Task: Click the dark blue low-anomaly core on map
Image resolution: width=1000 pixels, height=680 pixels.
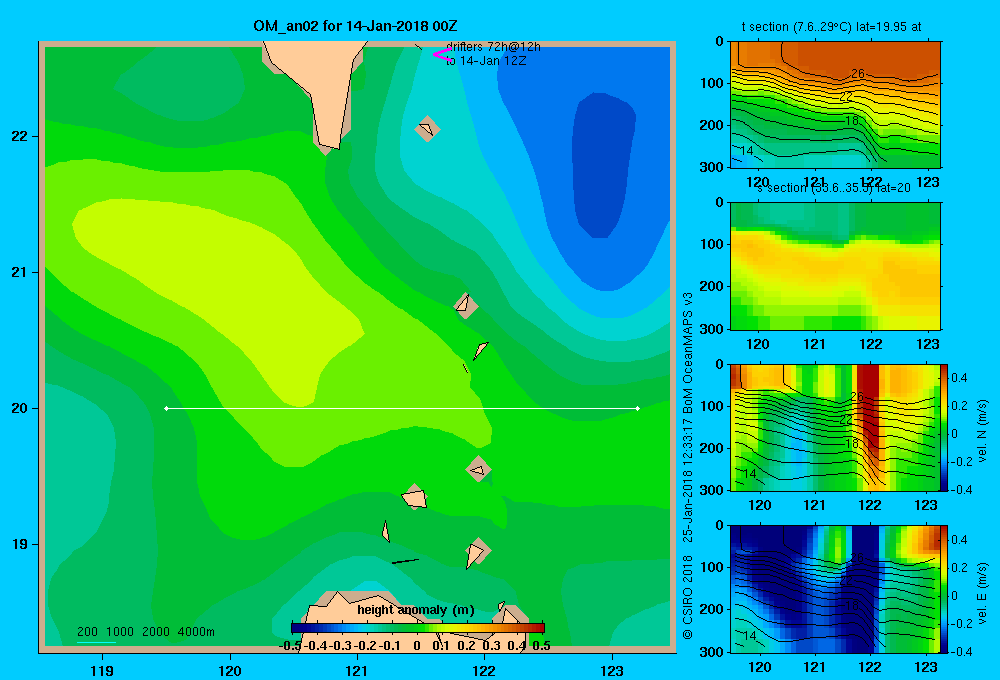Action: [603, 166]
